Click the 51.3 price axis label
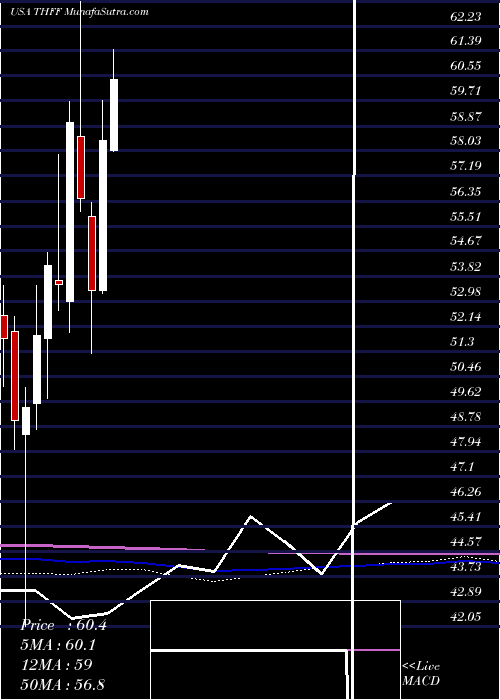Screen dimensions: 500x700 [x=462, y=342]
